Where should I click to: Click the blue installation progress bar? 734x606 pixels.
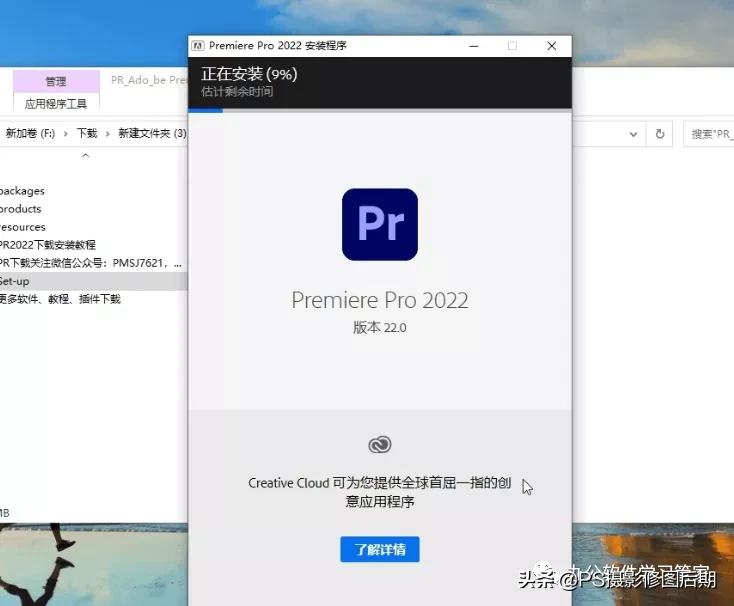tap(206, 110)
